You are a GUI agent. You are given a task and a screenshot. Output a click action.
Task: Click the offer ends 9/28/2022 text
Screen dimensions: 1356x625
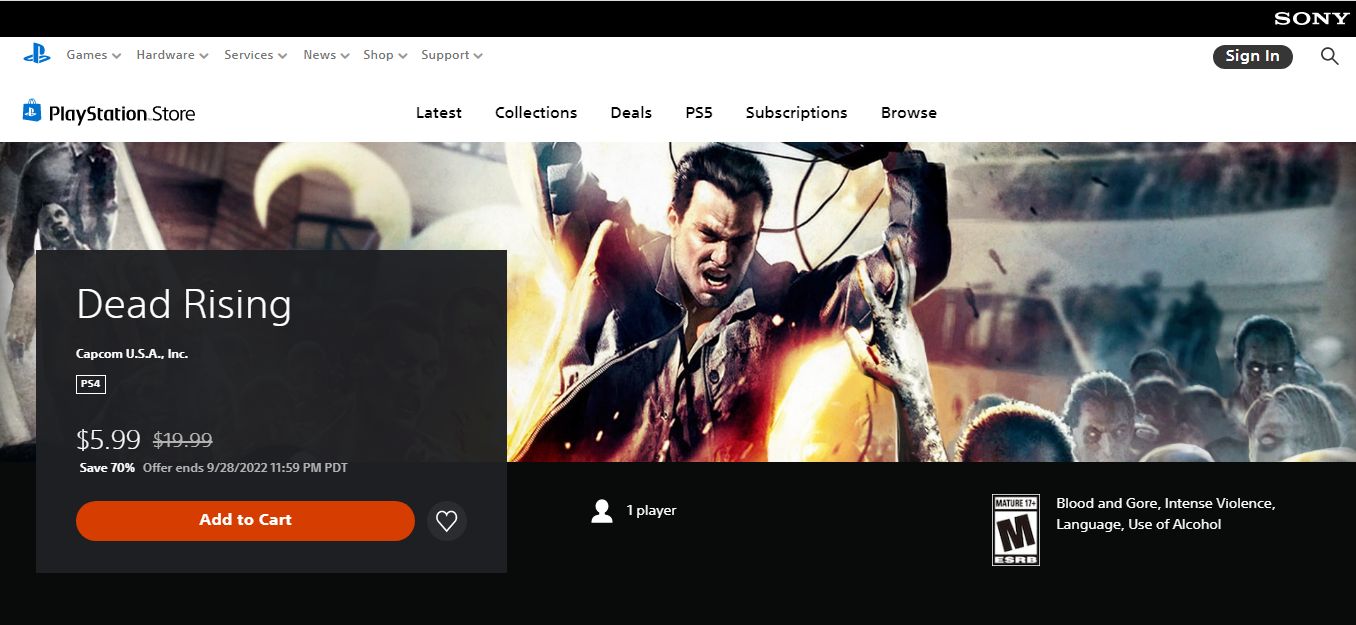tap(245, 468)
